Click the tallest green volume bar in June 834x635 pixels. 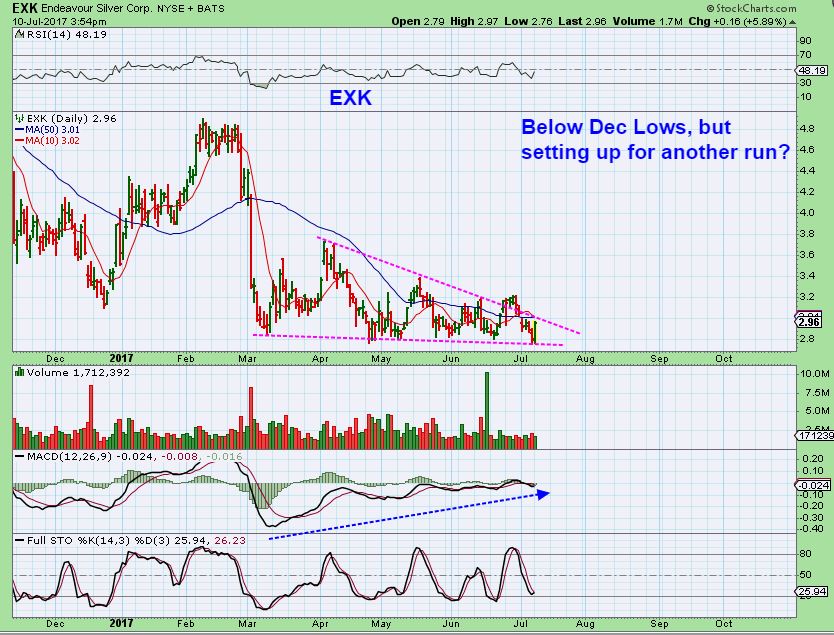click(x=486, y=411)
